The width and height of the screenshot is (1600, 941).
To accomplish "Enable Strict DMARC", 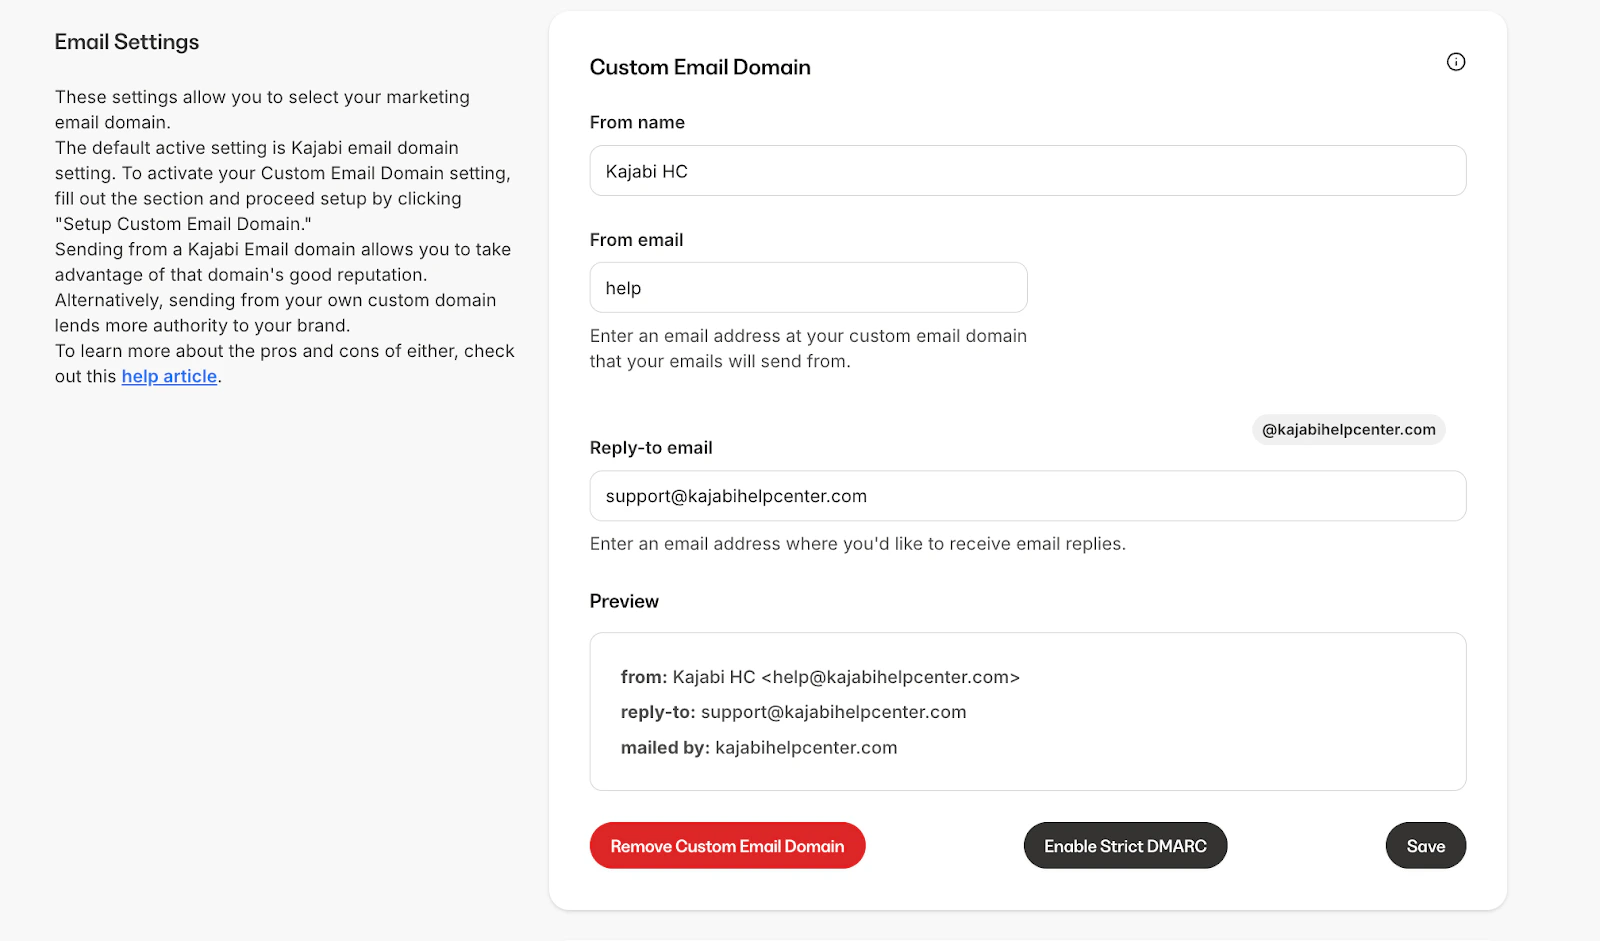I will click(x=1124, y=845).
